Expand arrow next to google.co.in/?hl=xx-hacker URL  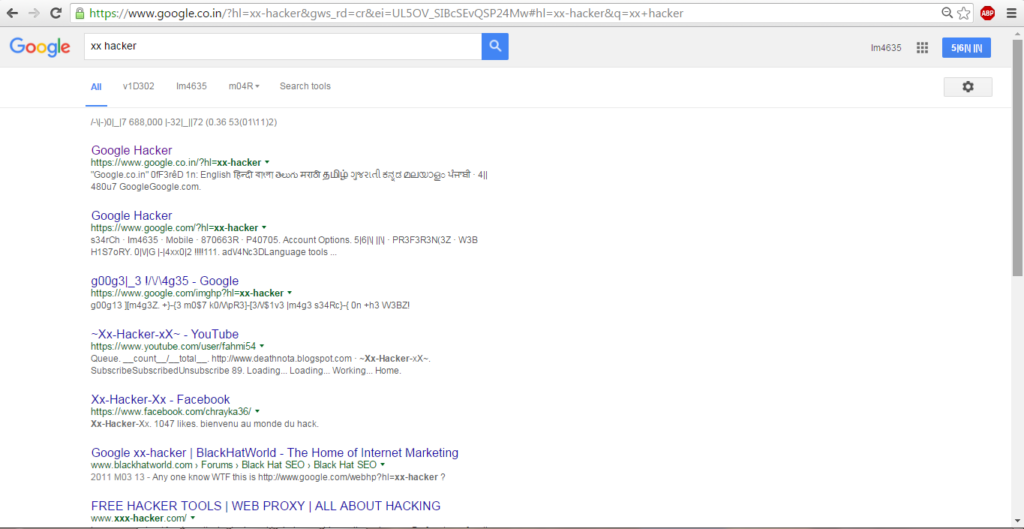tap(267, 162)
